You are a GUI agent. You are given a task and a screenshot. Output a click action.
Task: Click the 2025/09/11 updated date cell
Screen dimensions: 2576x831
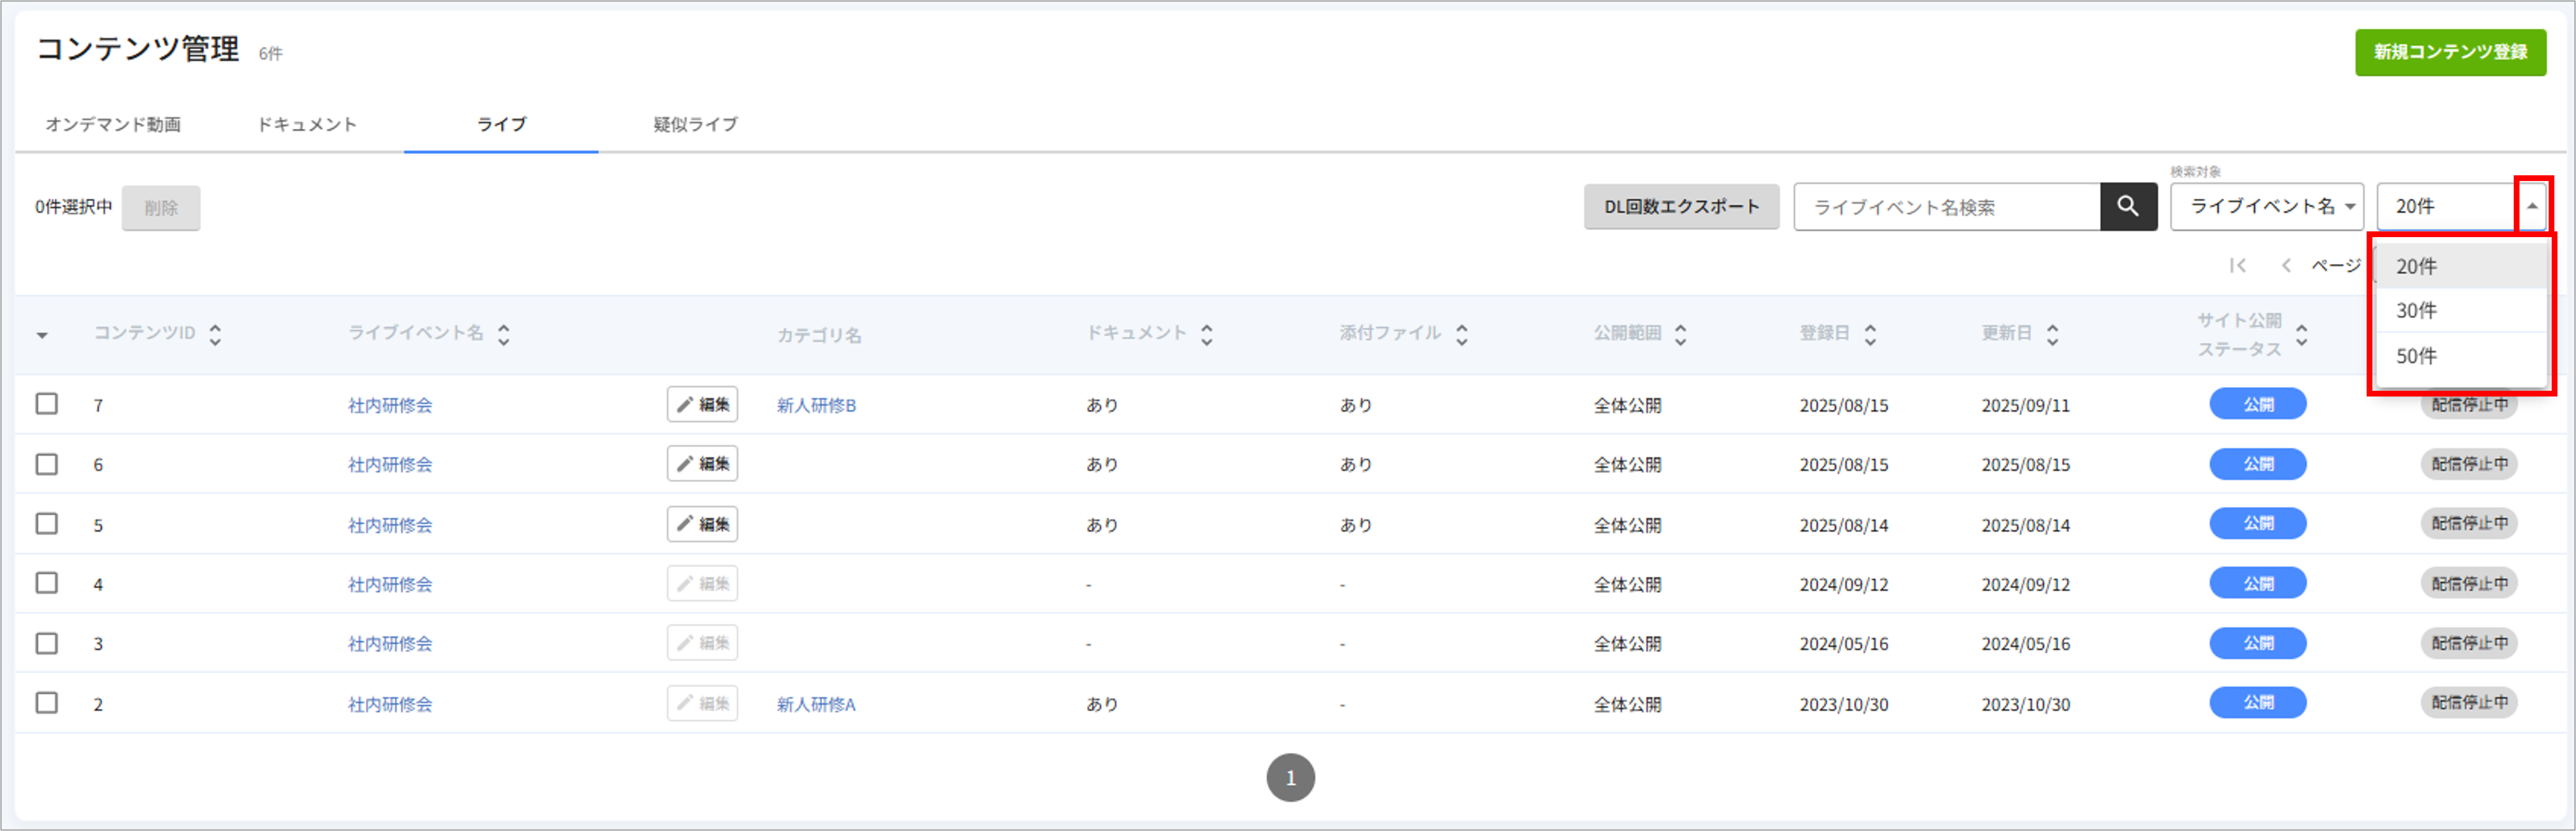2026,405
